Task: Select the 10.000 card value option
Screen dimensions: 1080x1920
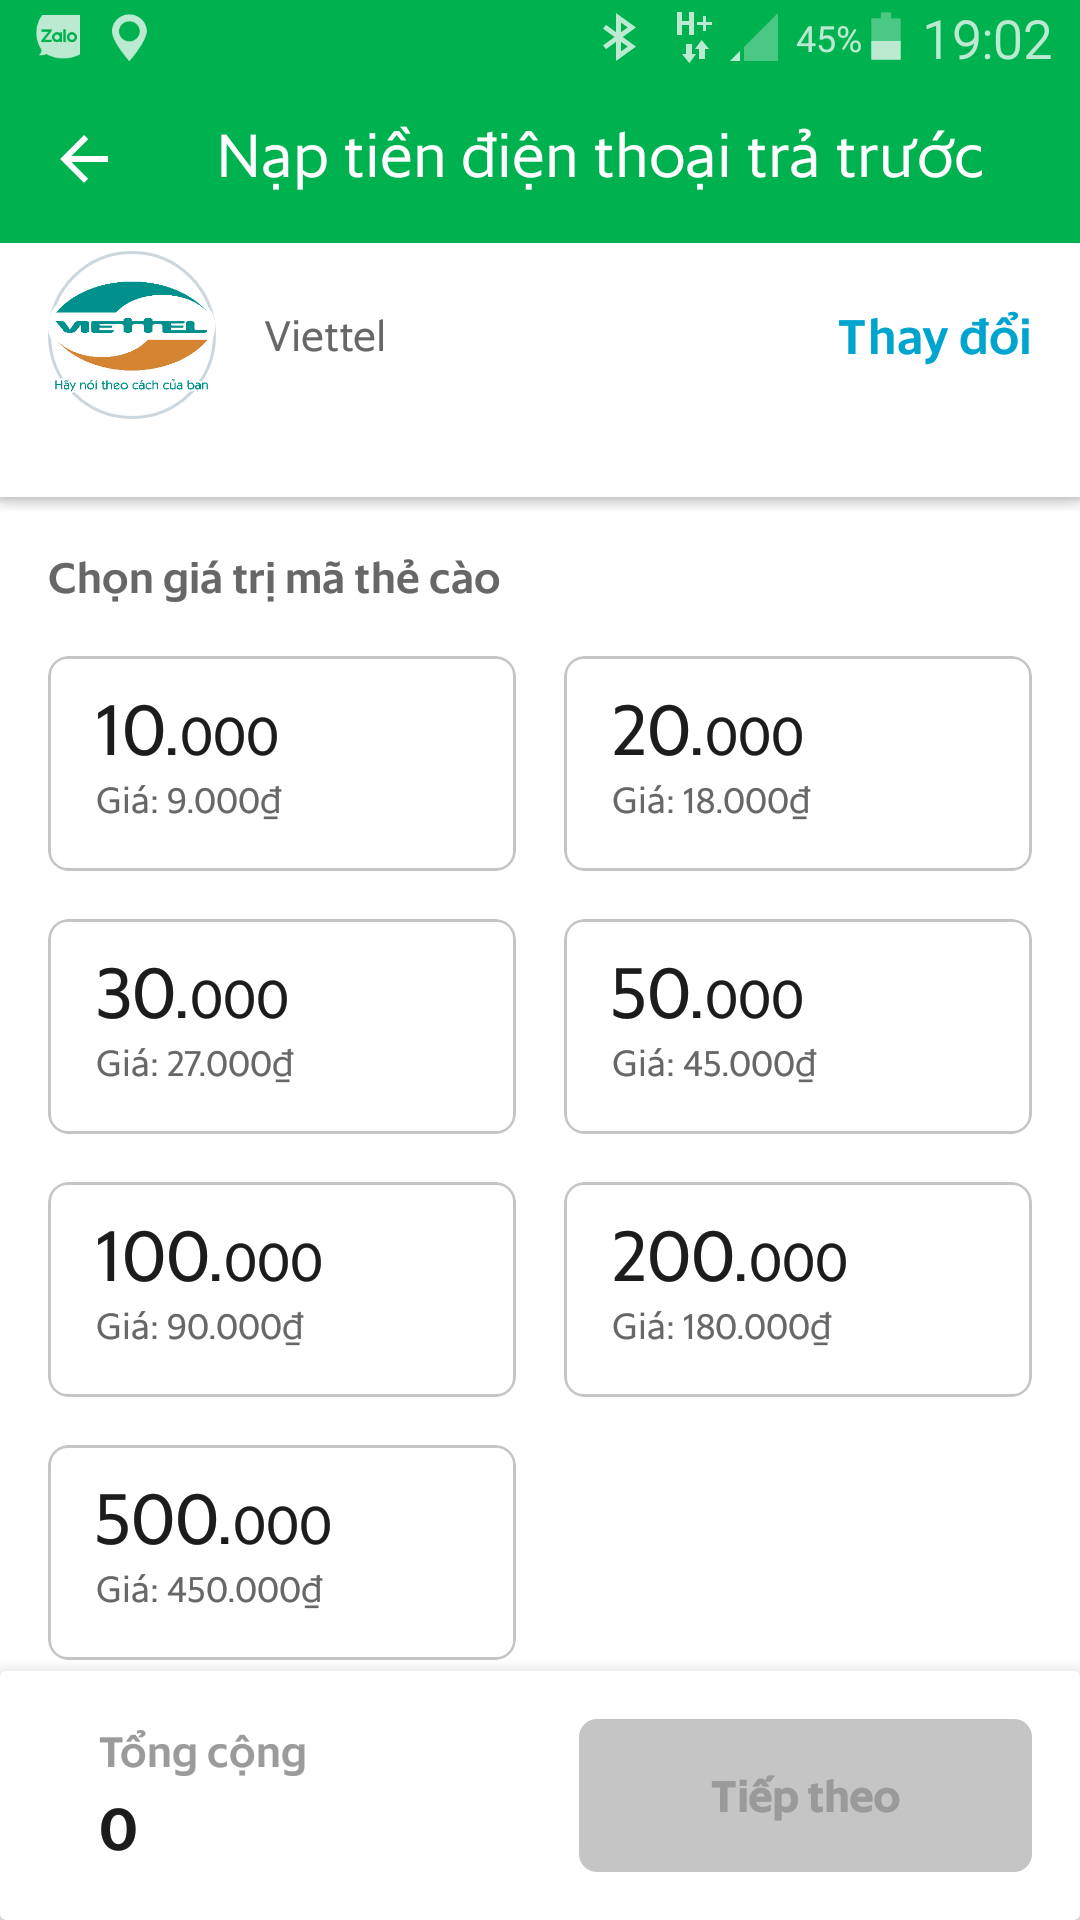Action: point(282,763)
